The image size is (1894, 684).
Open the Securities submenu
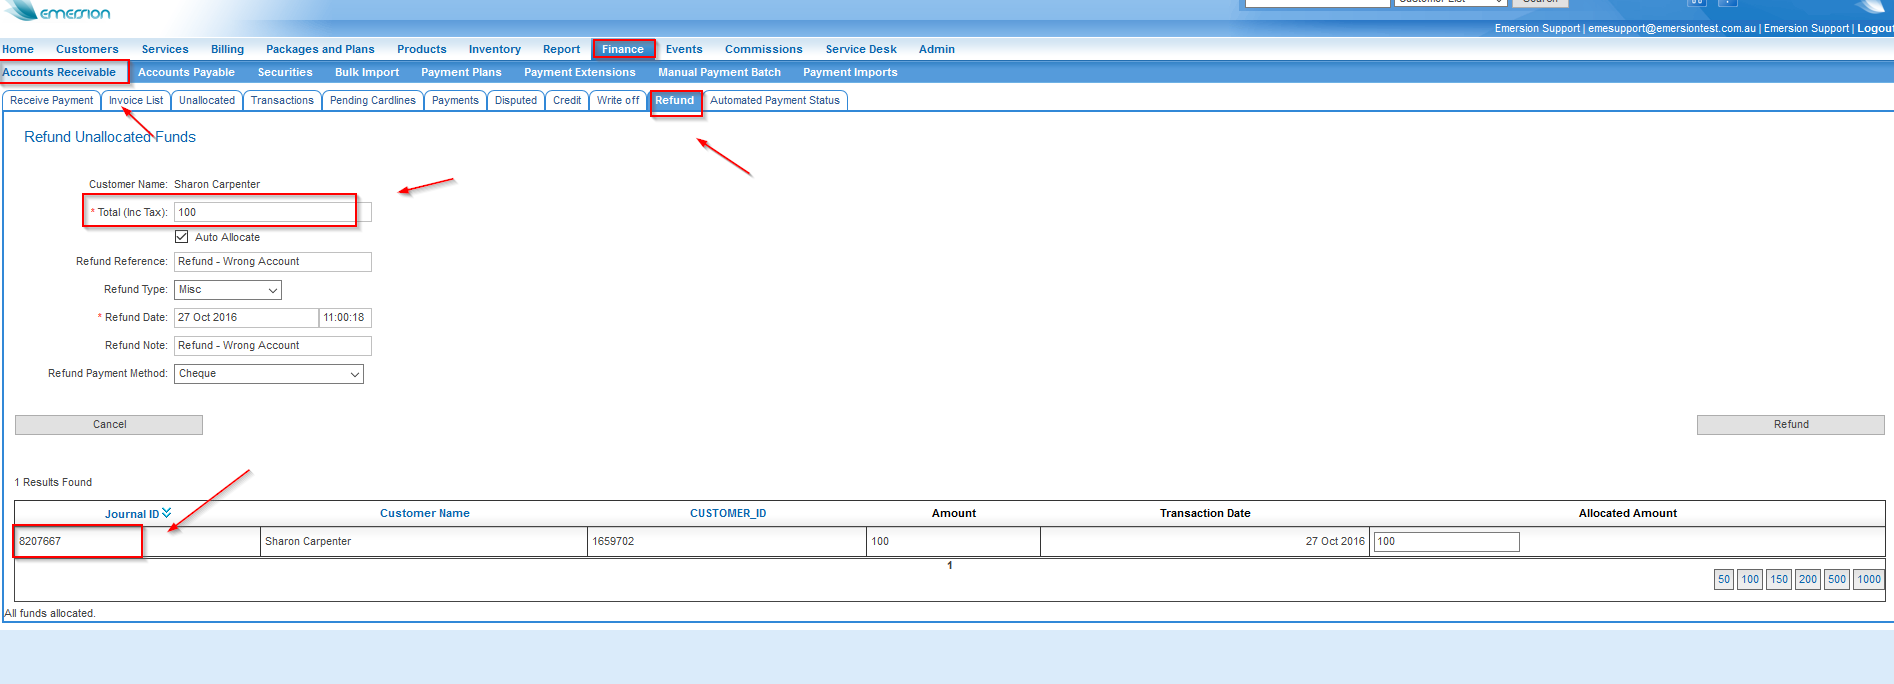point(285,72)
